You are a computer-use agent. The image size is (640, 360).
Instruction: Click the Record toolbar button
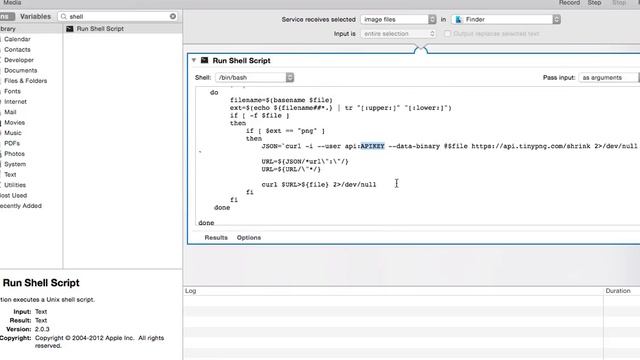coord(569,3)
